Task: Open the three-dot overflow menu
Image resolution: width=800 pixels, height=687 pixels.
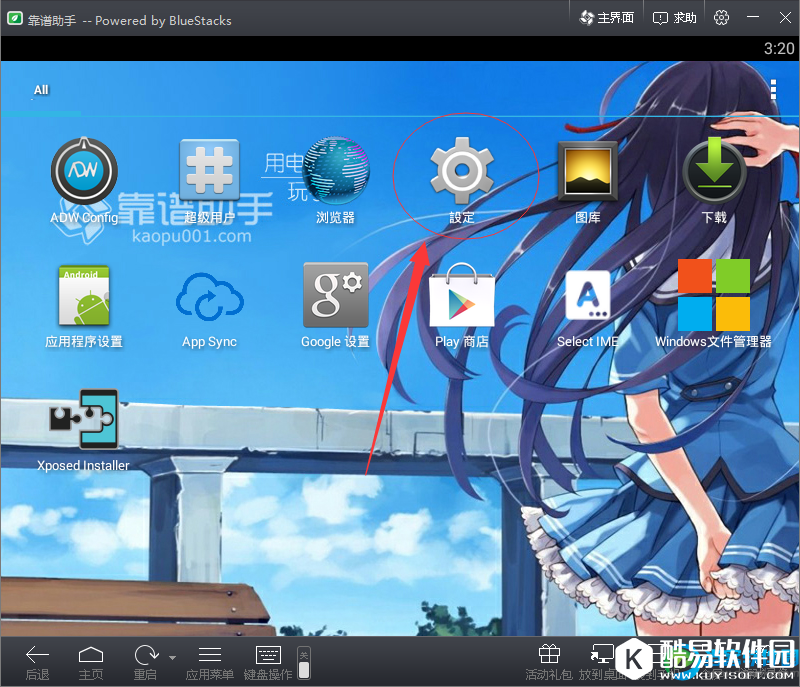Action: click(x=773, y=90)
